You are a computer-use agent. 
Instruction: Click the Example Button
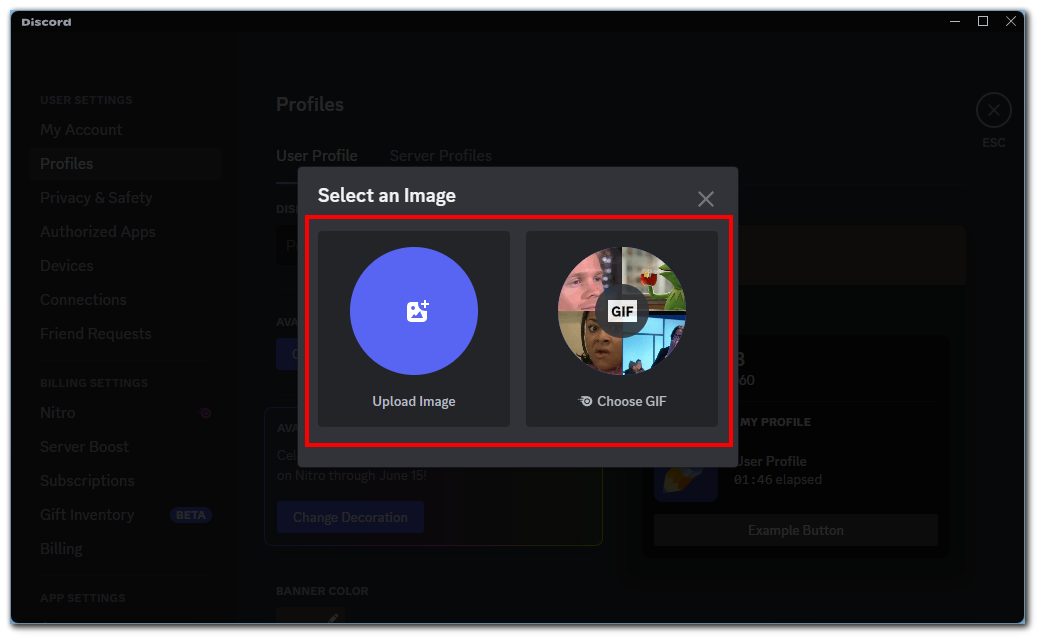pos(795,531)
